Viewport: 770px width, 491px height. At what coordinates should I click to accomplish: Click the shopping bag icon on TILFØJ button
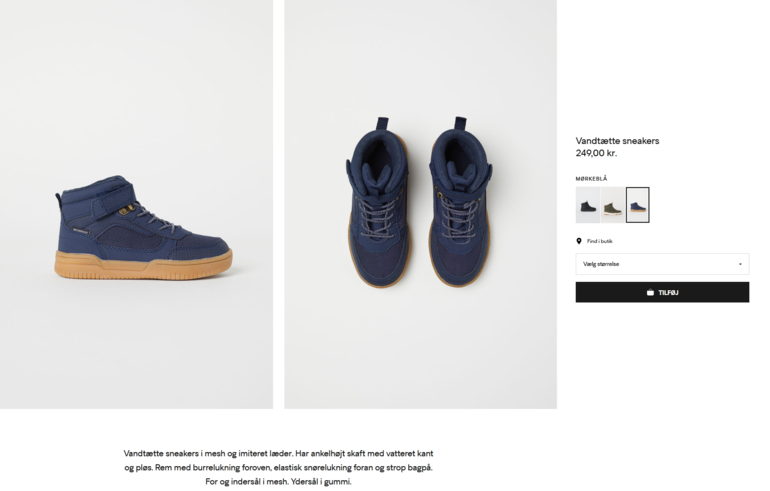(650, 292)
